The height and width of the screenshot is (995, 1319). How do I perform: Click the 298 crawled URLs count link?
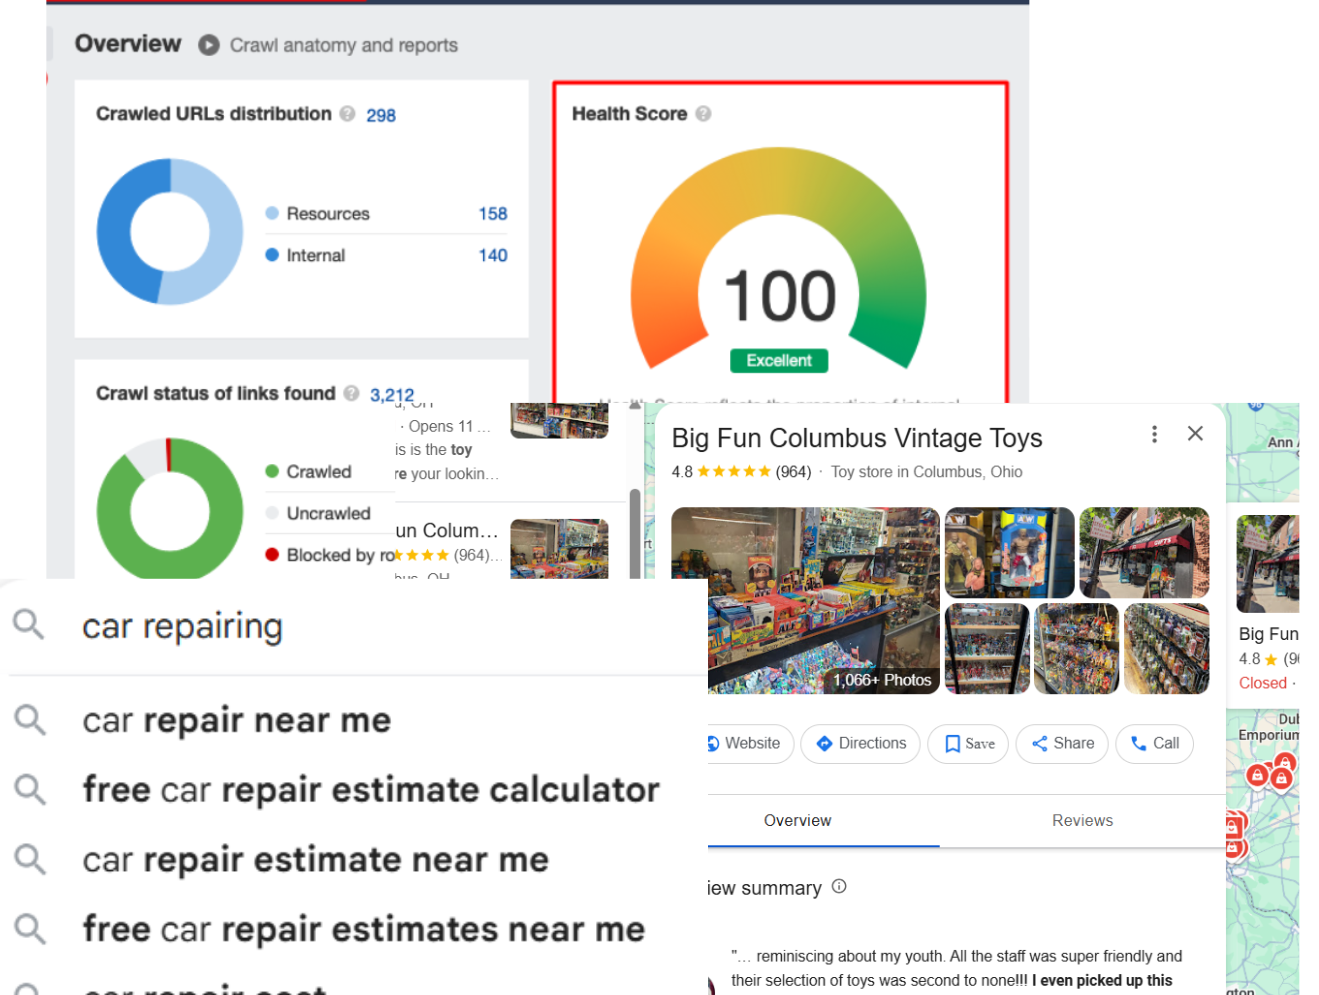[381, 115]
